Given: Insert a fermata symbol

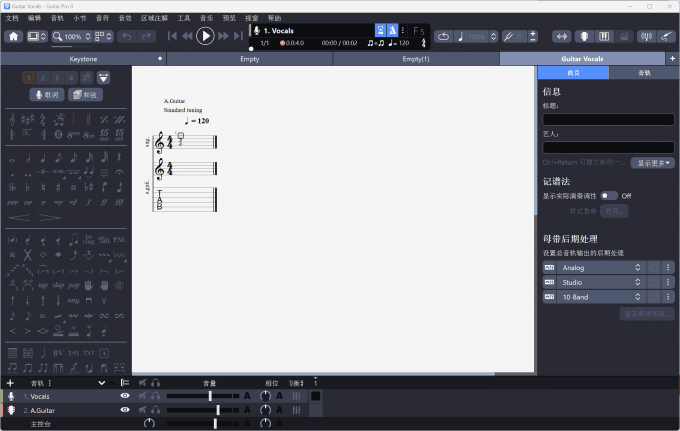Looking at the screenshot, I should tap(119, 172).
